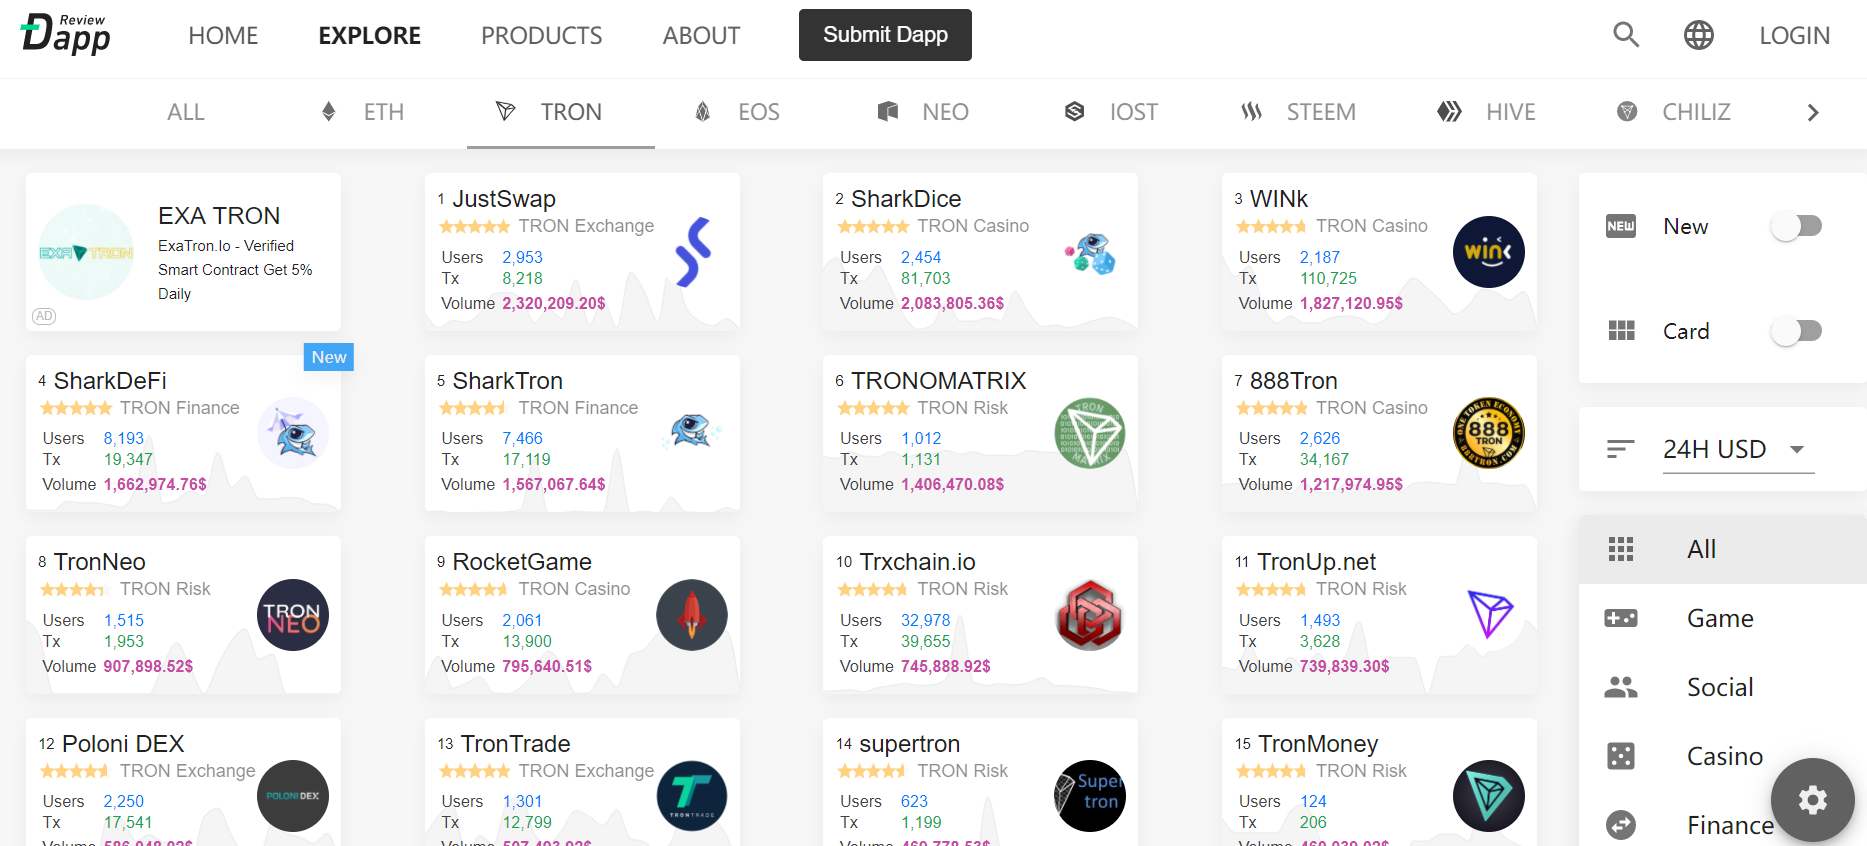The width and height of the screenshot is (1867, 846).
Task: Switch to the IOST tab
Action: (x=1111, y=112)
